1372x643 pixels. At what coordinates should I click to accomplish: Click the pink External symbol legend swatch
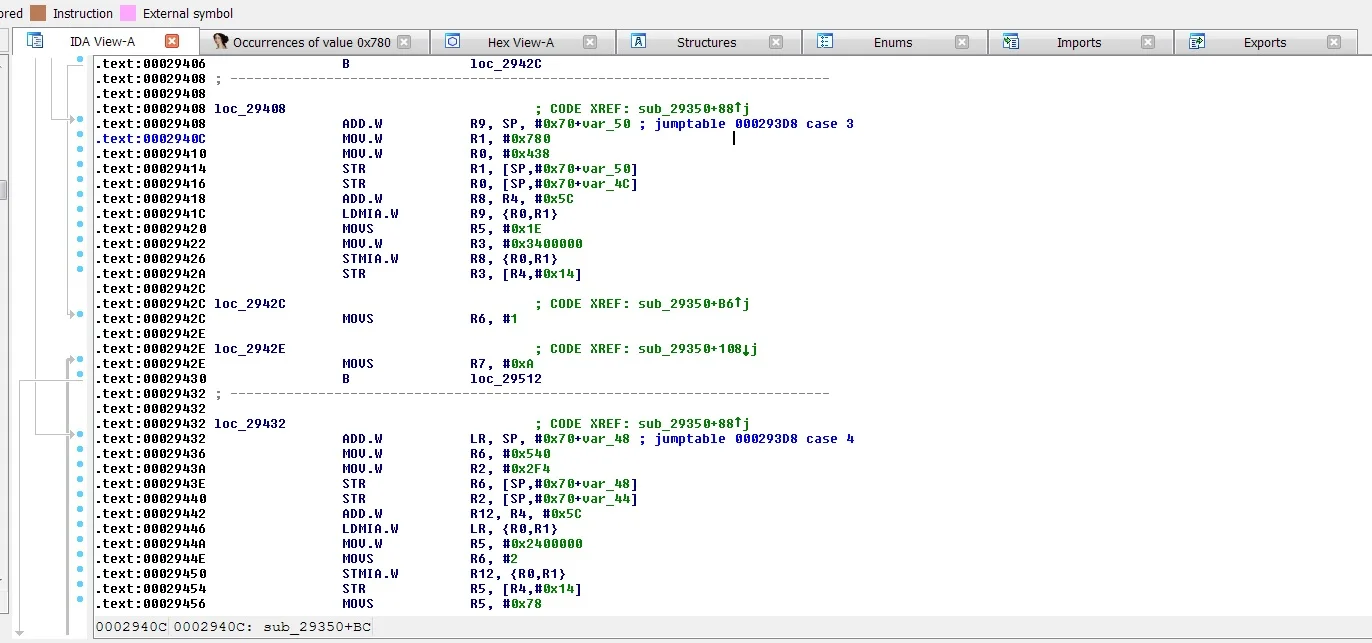(128, 13)
